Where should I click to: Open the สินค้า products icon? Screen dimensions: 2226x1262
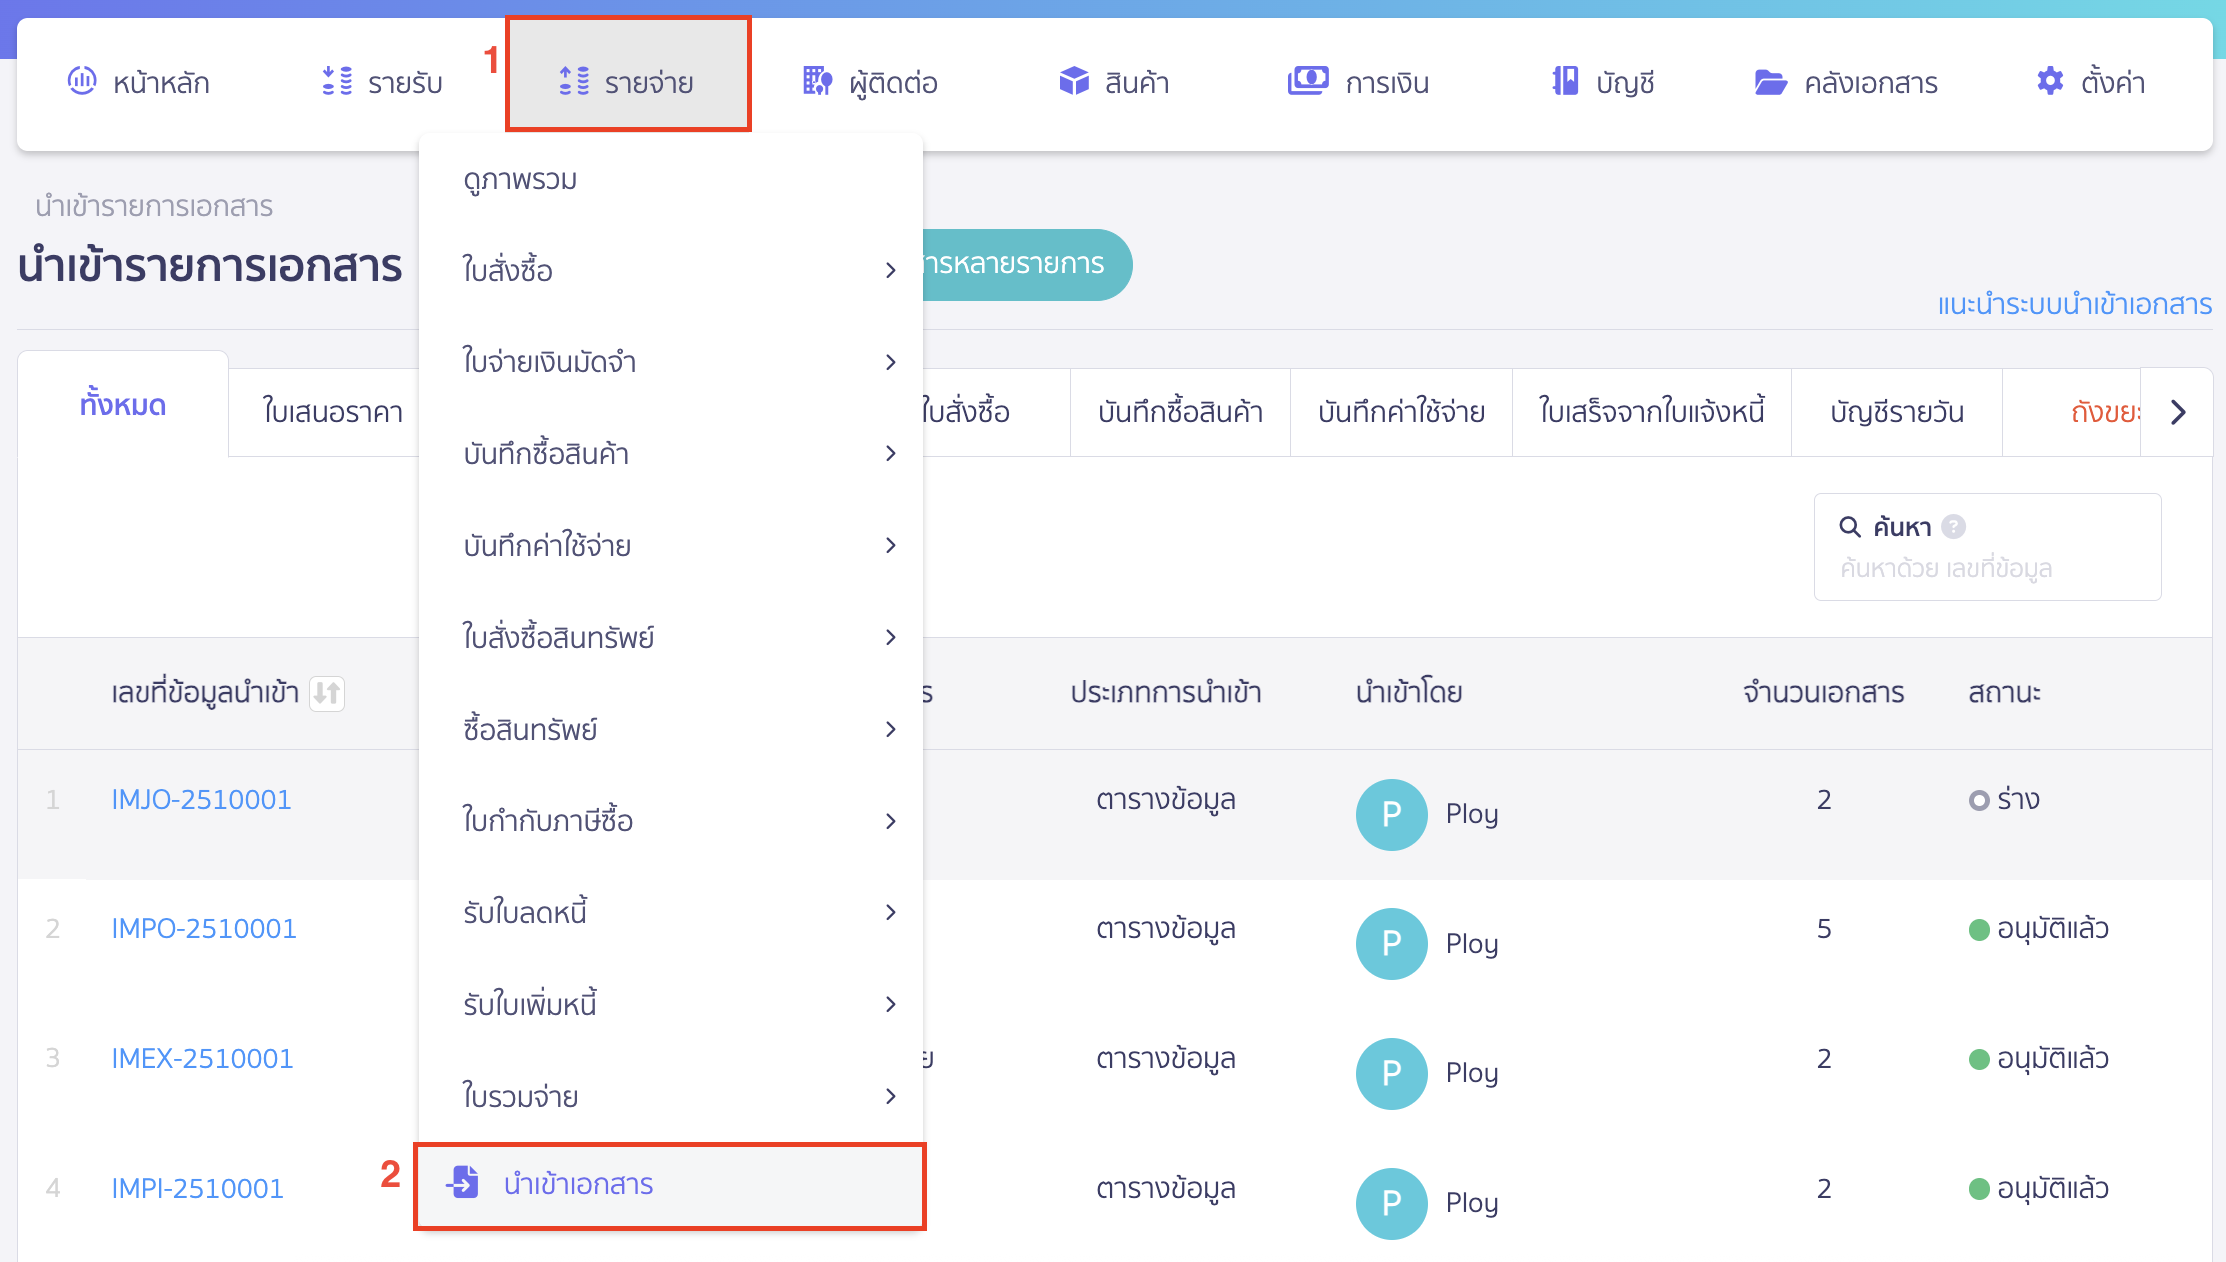[x=1073, y=82]
